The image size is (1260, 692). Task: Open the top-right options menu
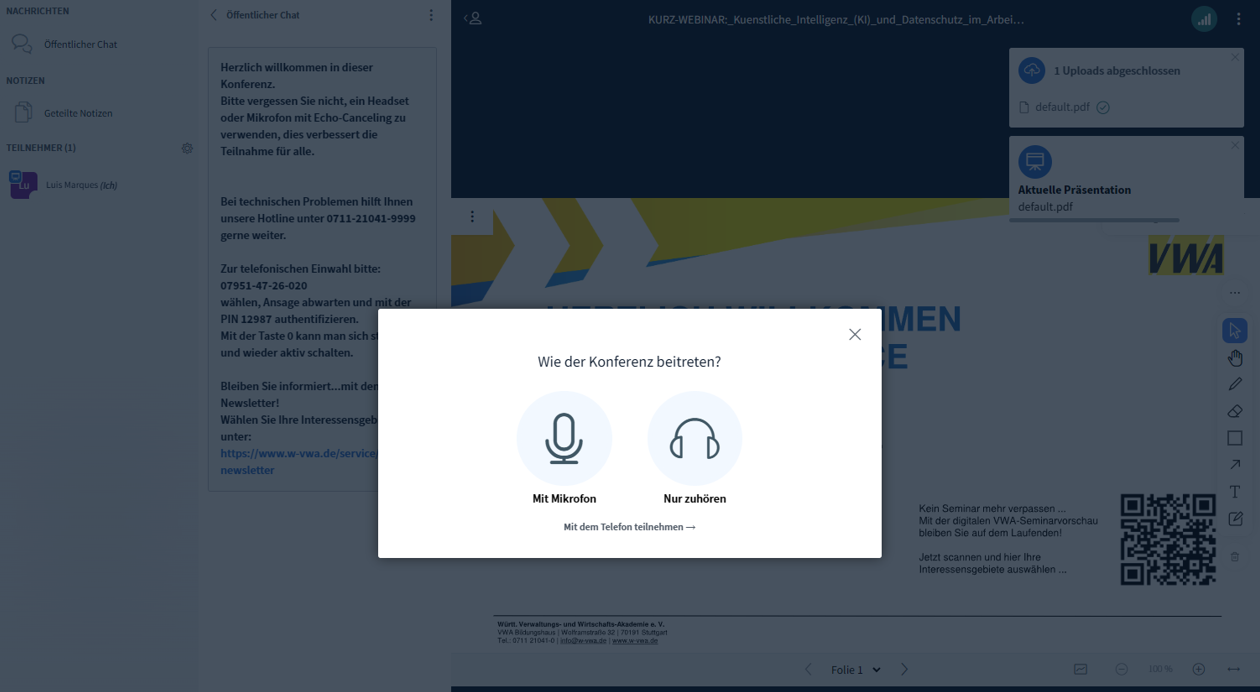[x=1239, y=18]
